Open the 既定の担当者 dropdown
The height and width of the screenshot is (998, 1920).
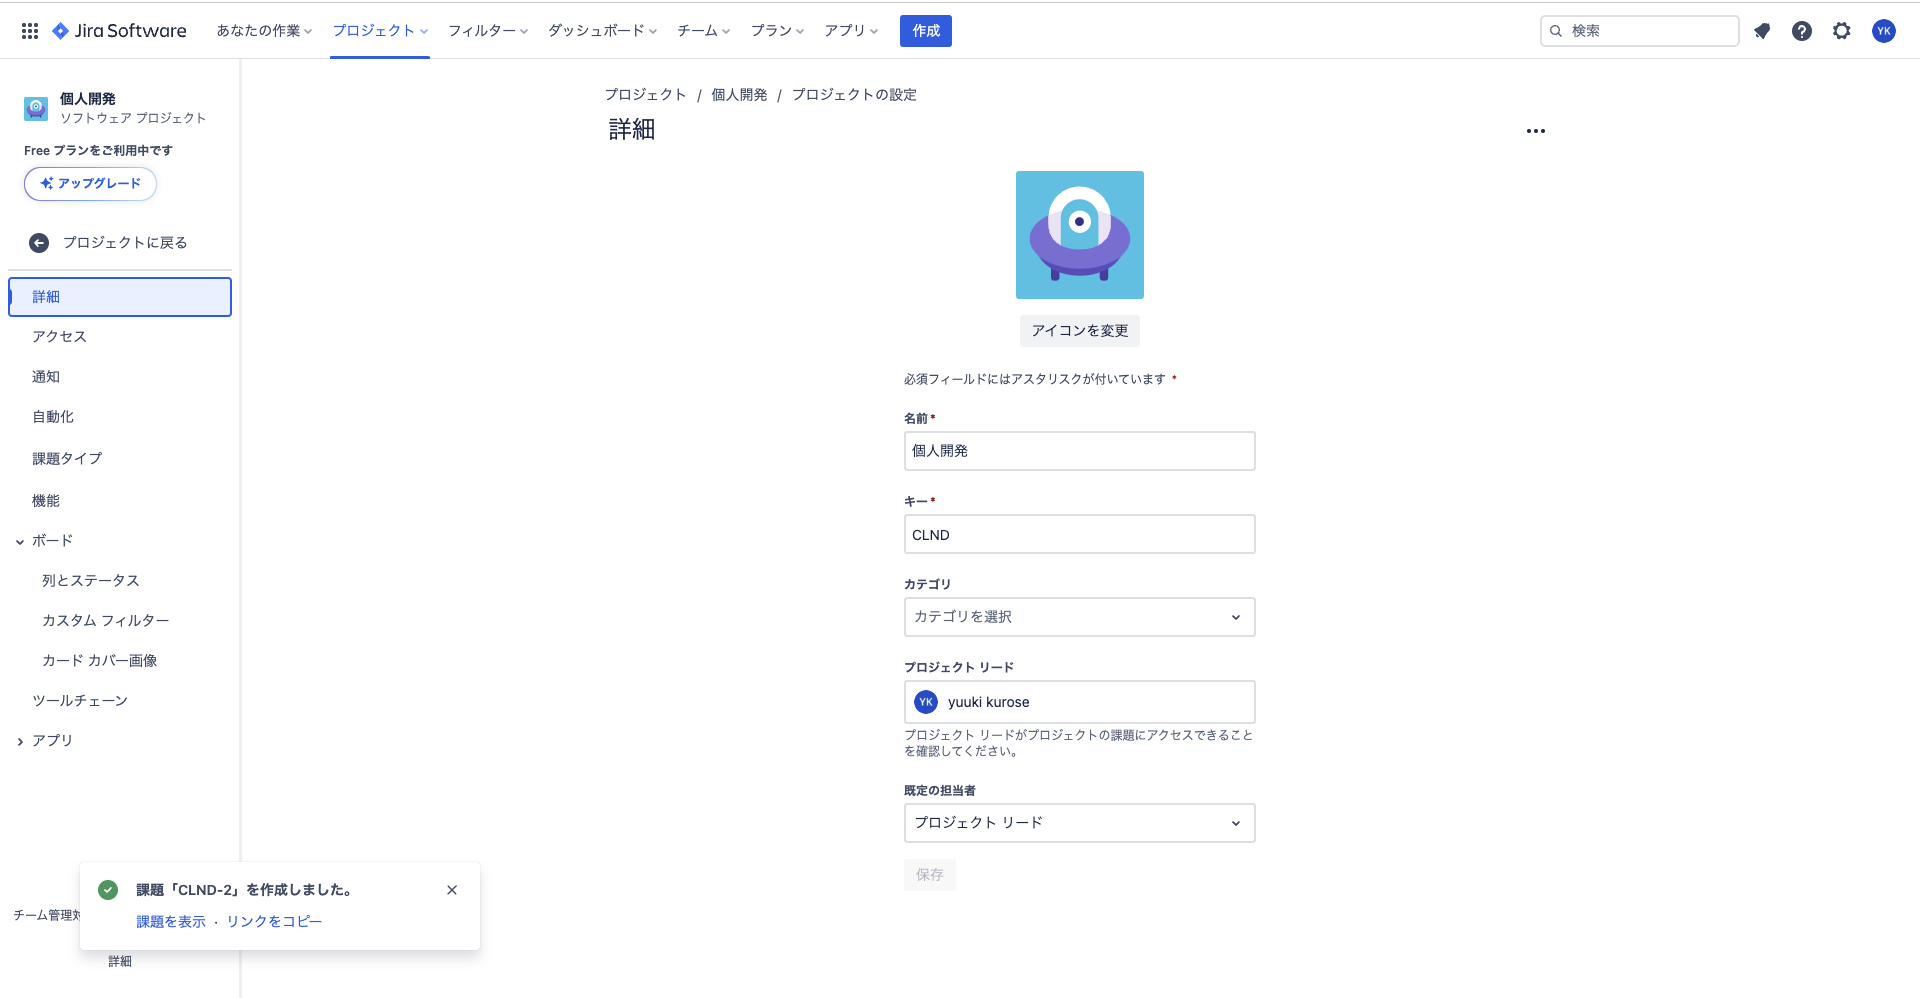pos(1079,823)
